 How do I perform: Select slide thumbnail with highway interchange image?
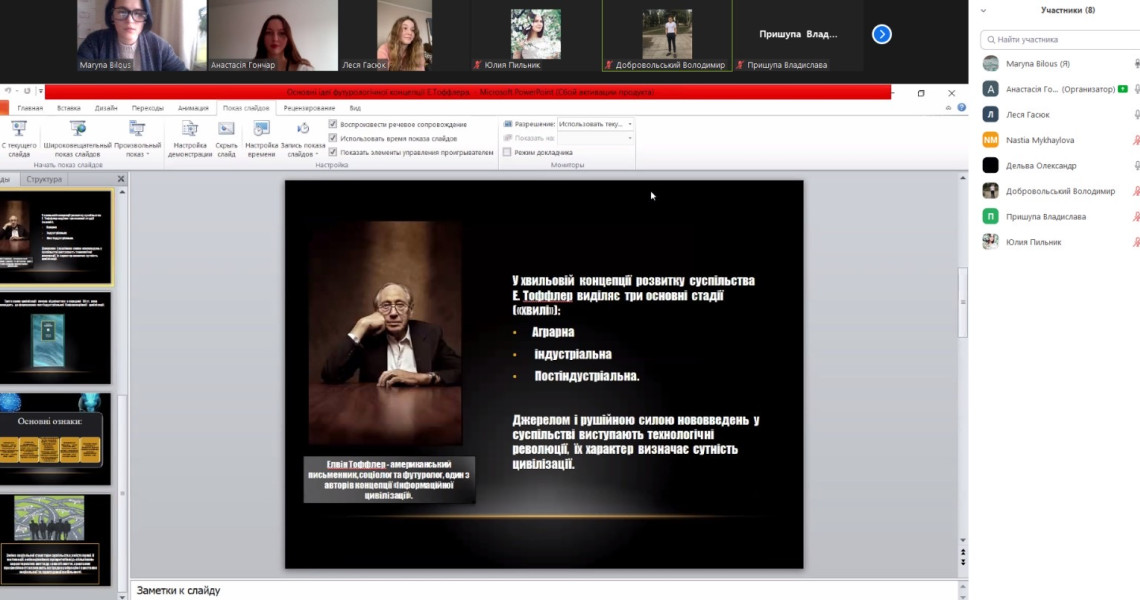56,540
